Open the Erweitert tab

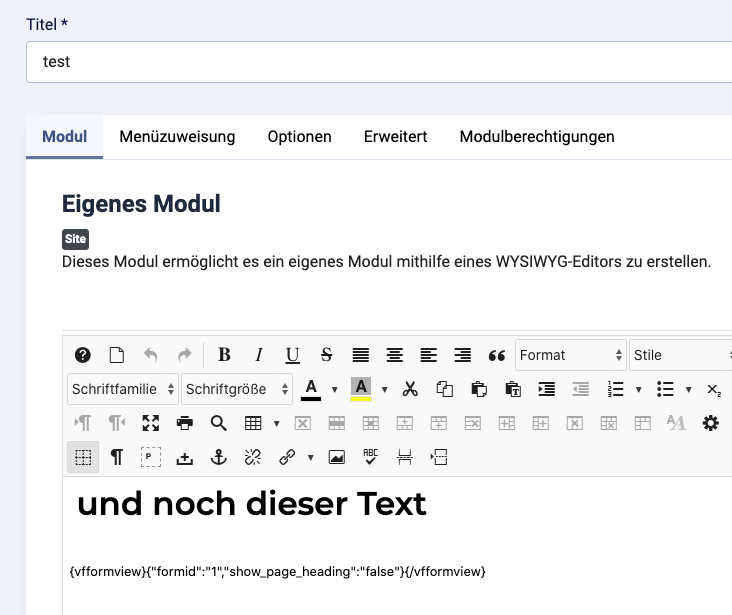pos(395,137)
